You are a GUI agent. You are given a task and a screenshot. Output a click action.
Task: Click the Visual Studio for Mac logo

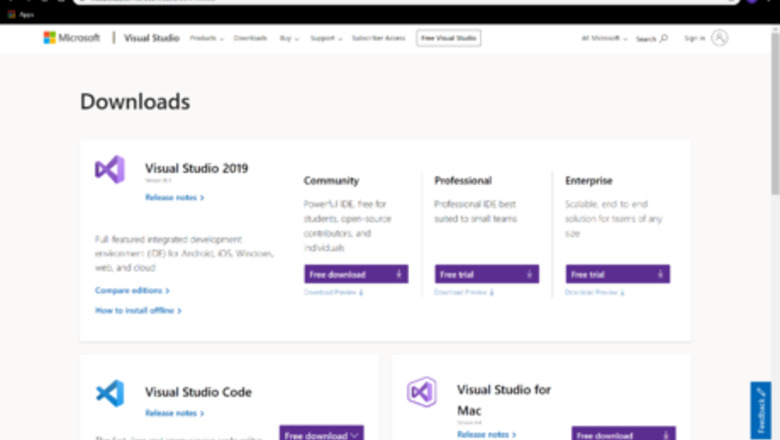[422, 391]
